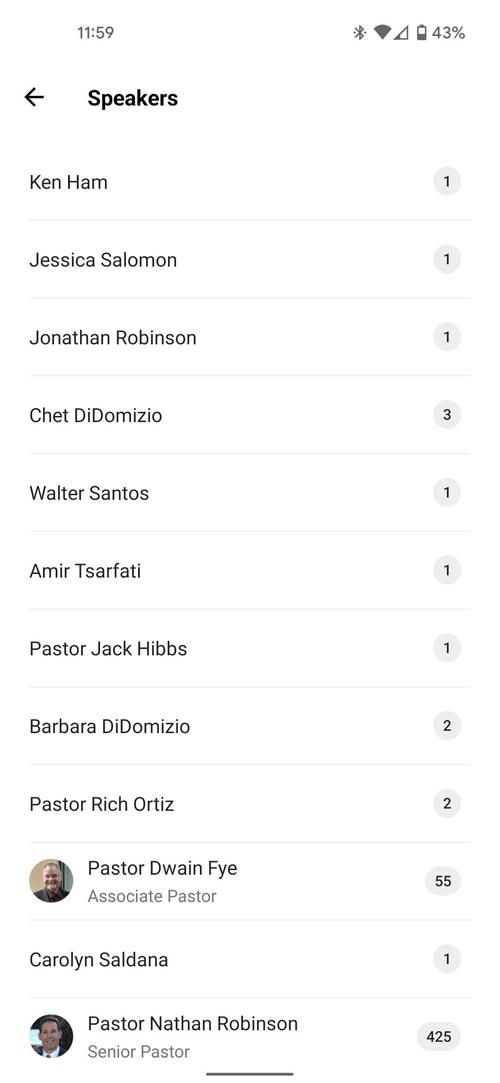This screenshot has width=500, height=1083.
Task: Tap the Bluetooth status icon
Action: (x=360, y=32)
